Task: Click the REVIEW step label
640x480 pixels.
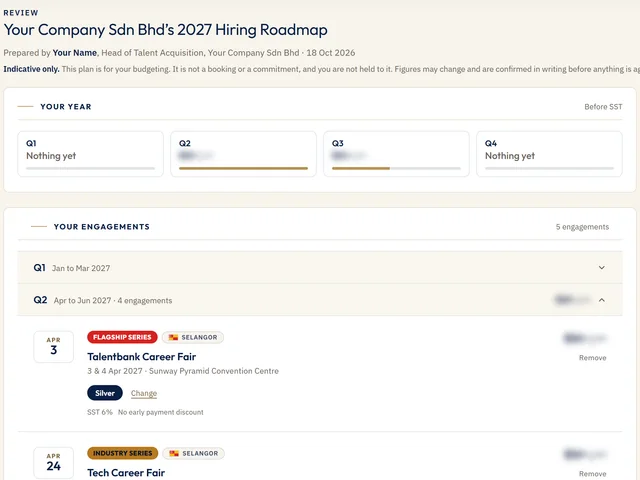Action: pos(21,13)
